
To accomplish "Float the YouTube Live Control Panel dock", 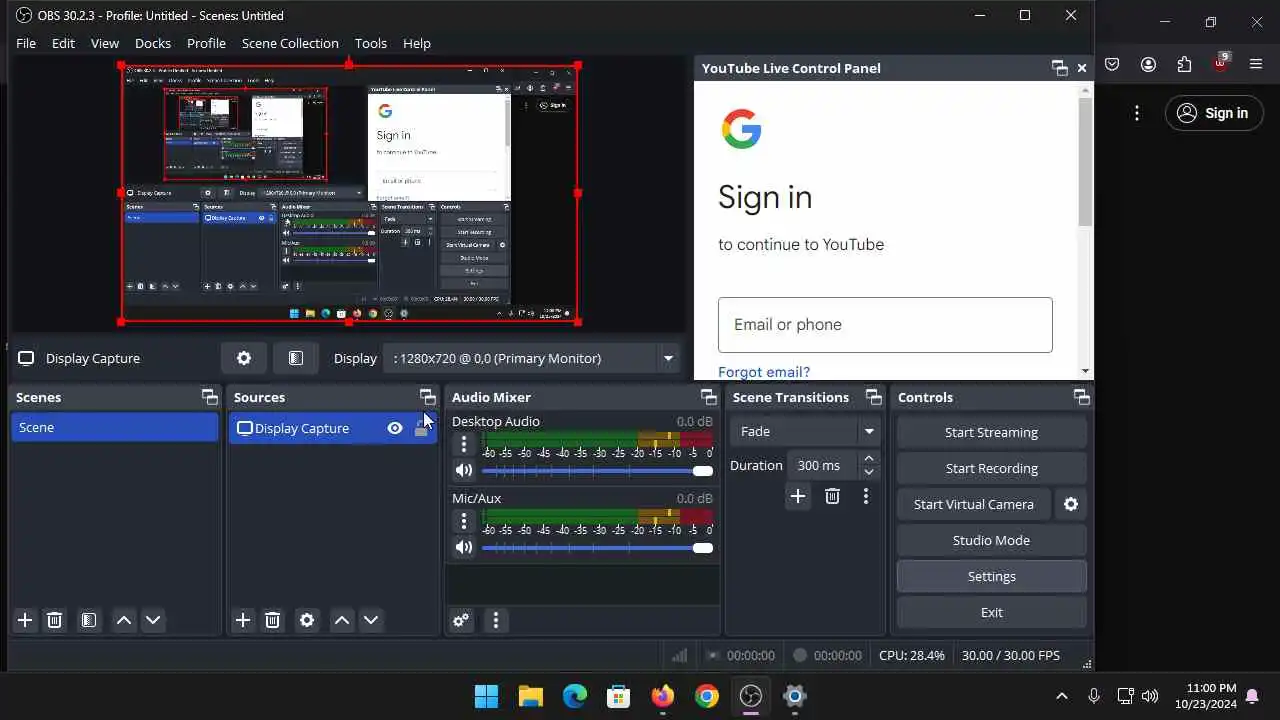I will coord(1060,68).
